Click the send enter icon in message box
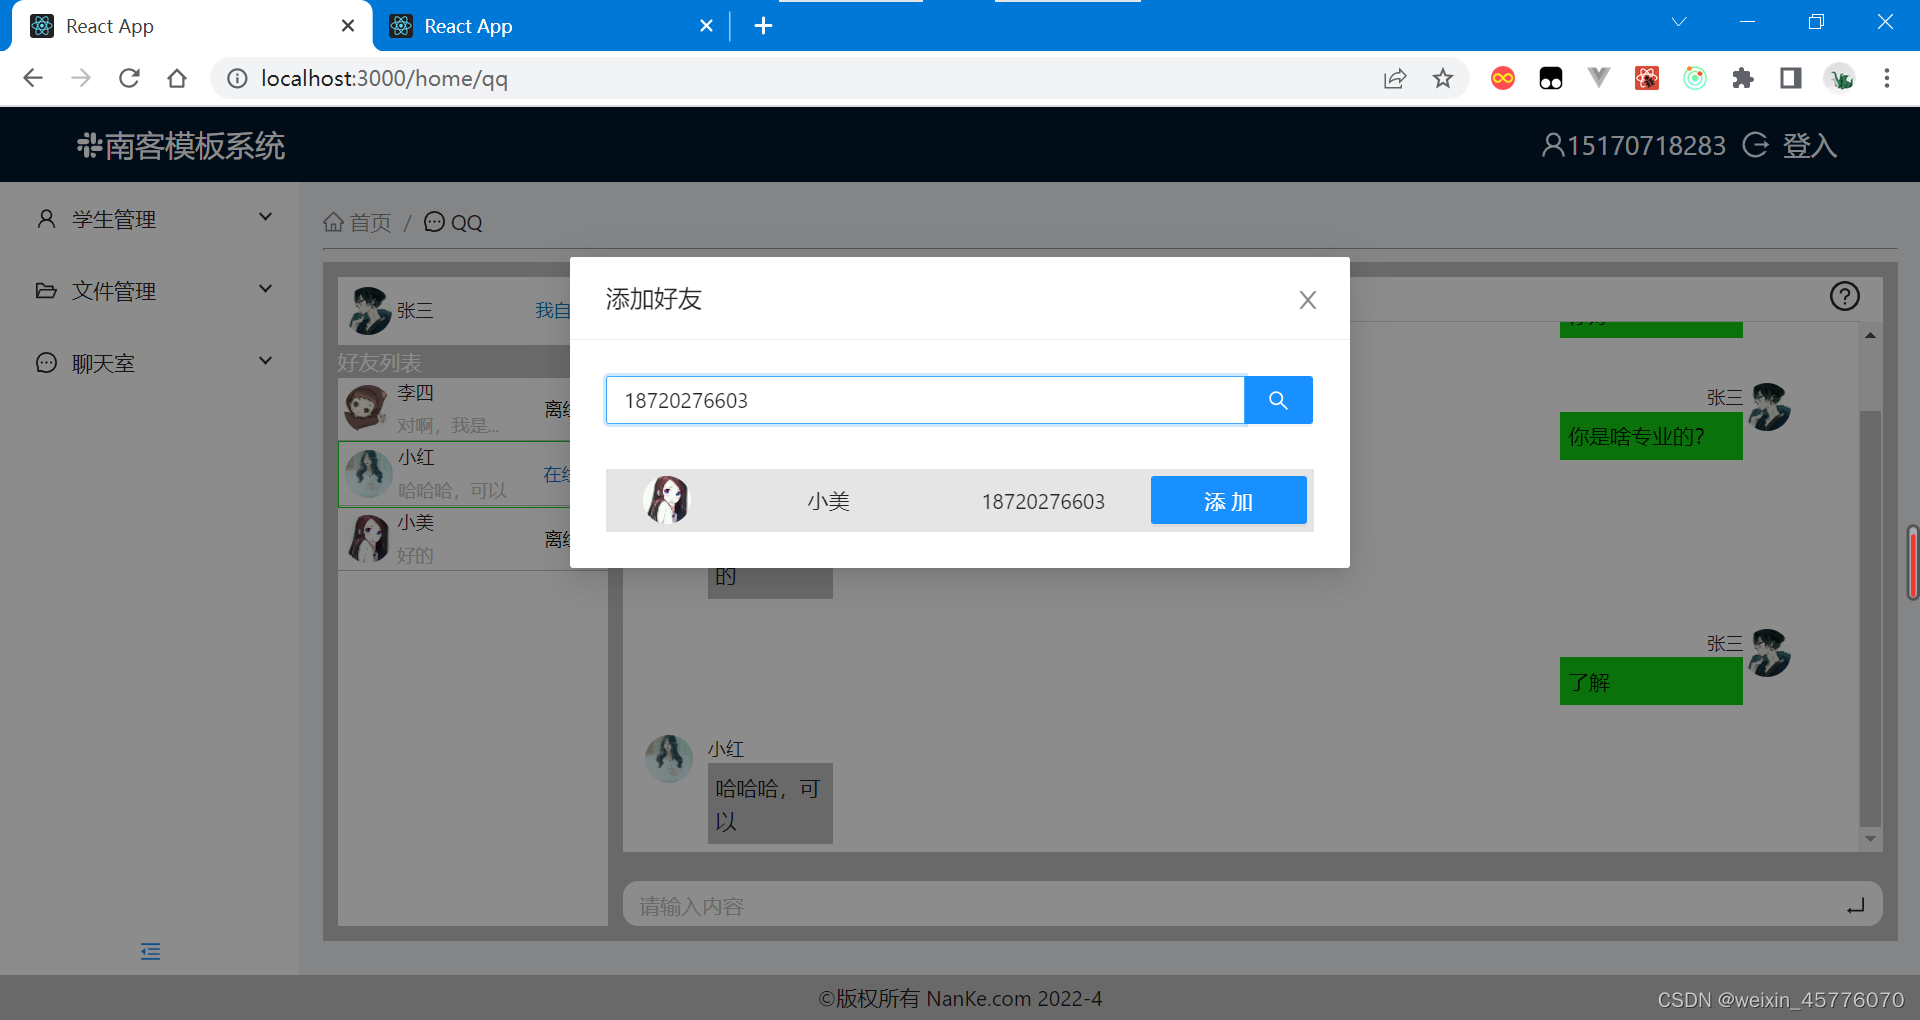 point(1856,906)
